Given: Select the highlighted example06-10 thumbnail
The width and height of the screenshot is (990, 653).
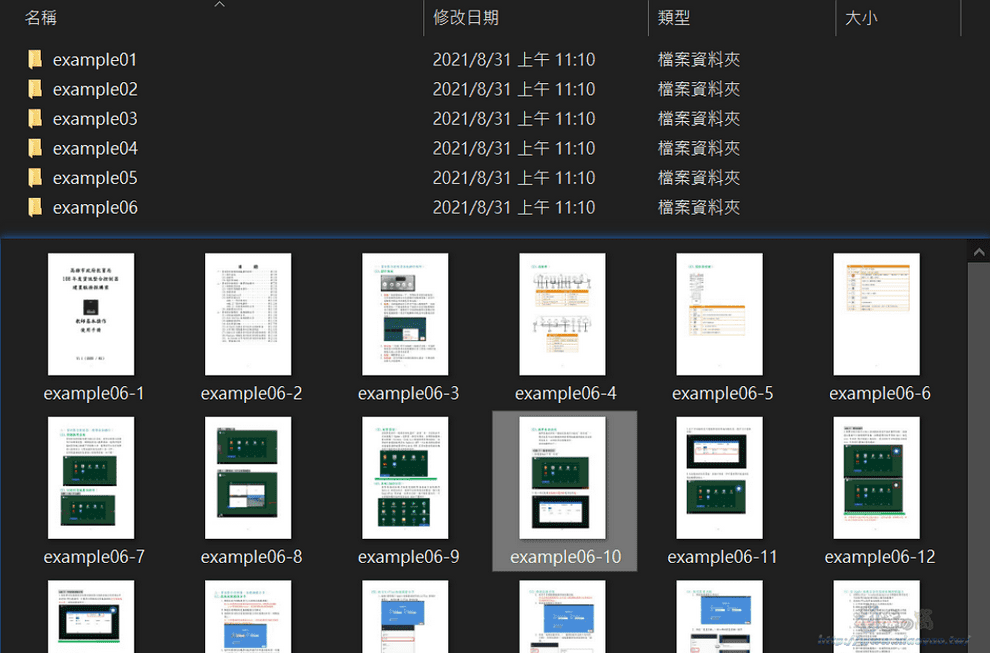Looking at the screenshot, I should [x=562, y=477].
